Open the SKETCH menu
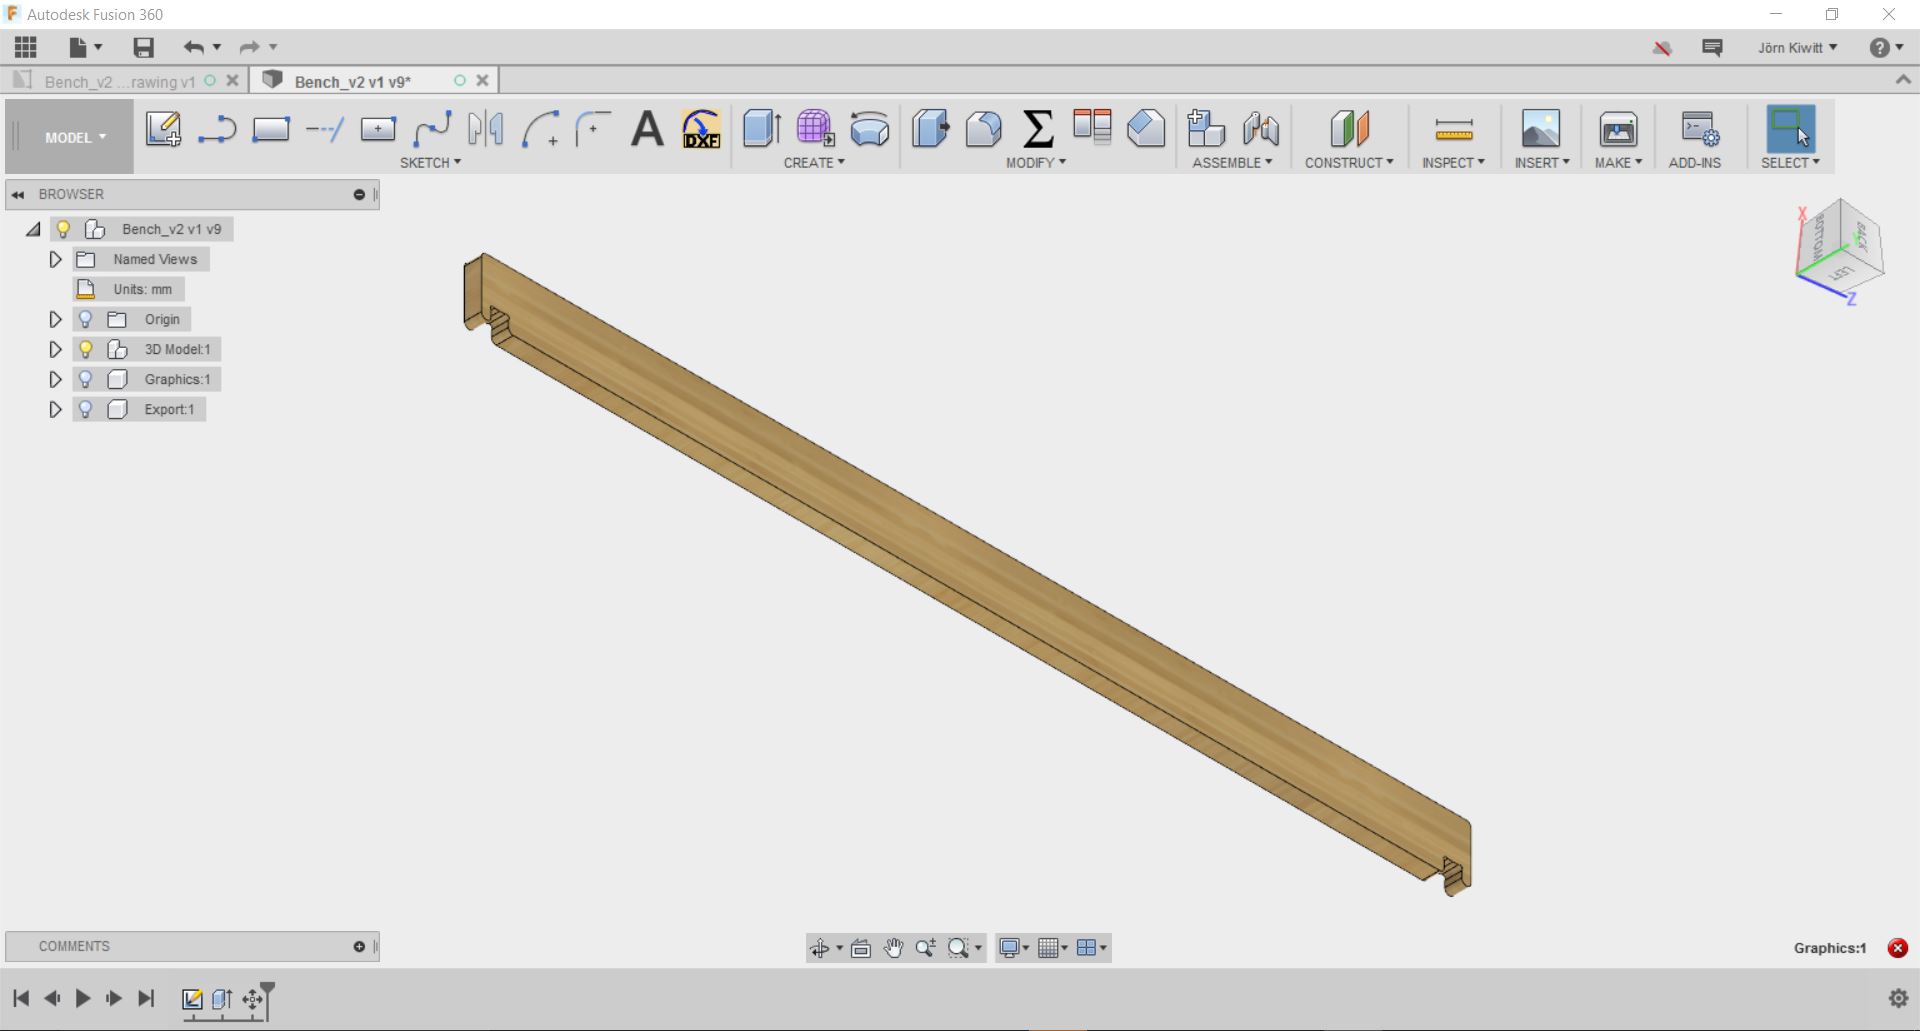Screen dimensions: 1920x1031 click(x=430, y=162)
